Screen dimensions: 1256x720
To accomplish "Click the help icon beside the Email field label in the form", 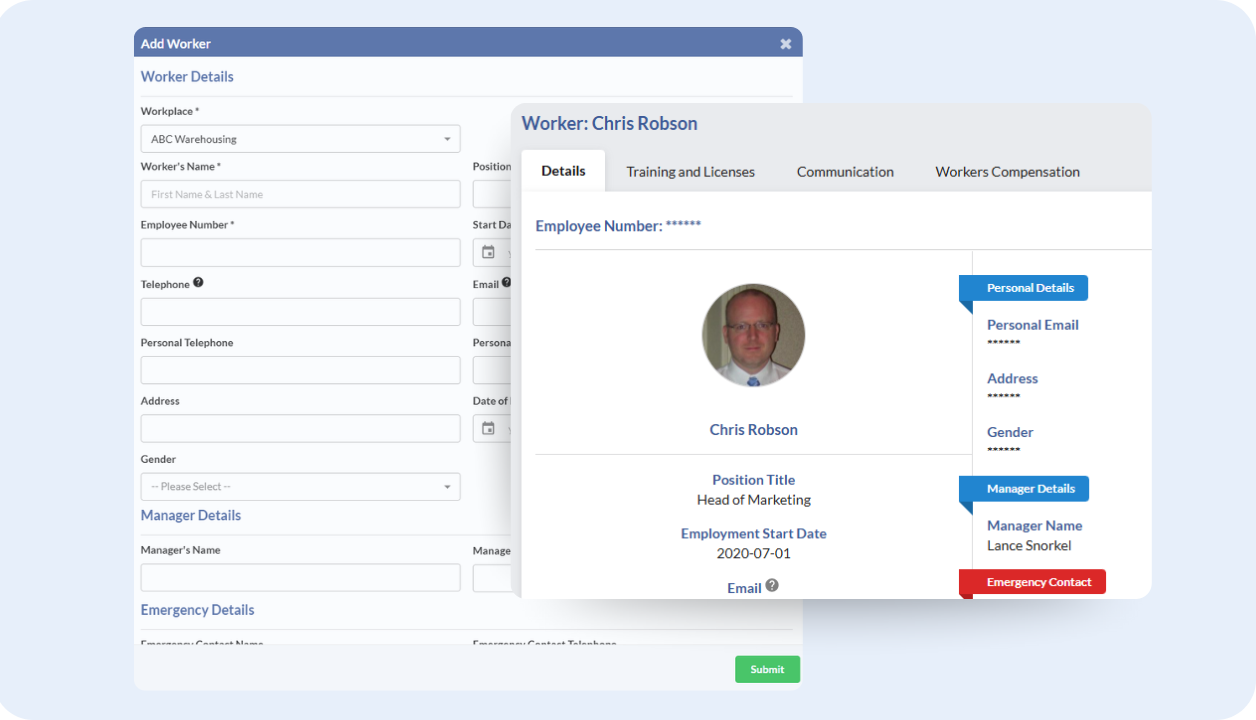I will point(506,283).
